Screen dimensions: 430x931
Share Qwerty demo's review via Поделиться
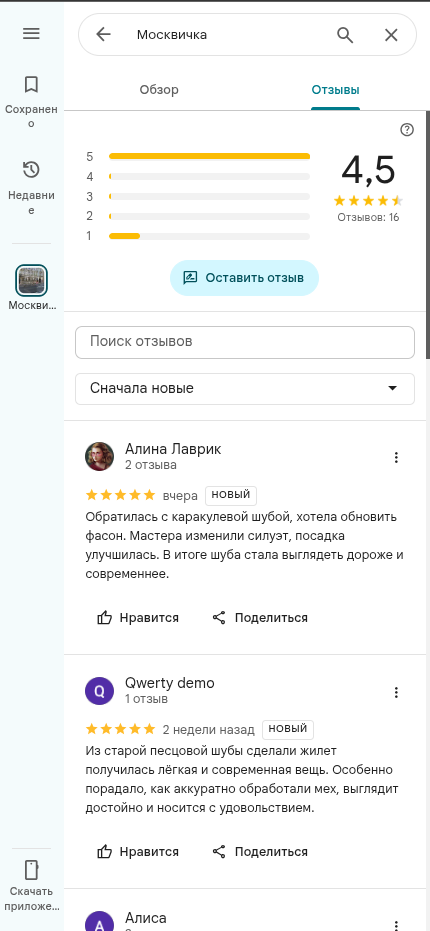tap(260, 851)
